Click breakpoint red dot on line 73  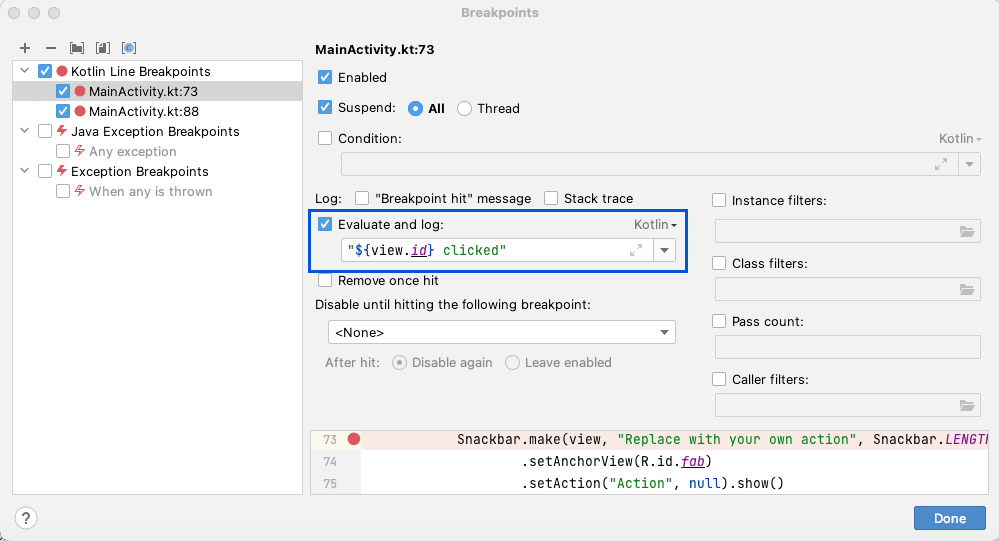pos(354,439)
